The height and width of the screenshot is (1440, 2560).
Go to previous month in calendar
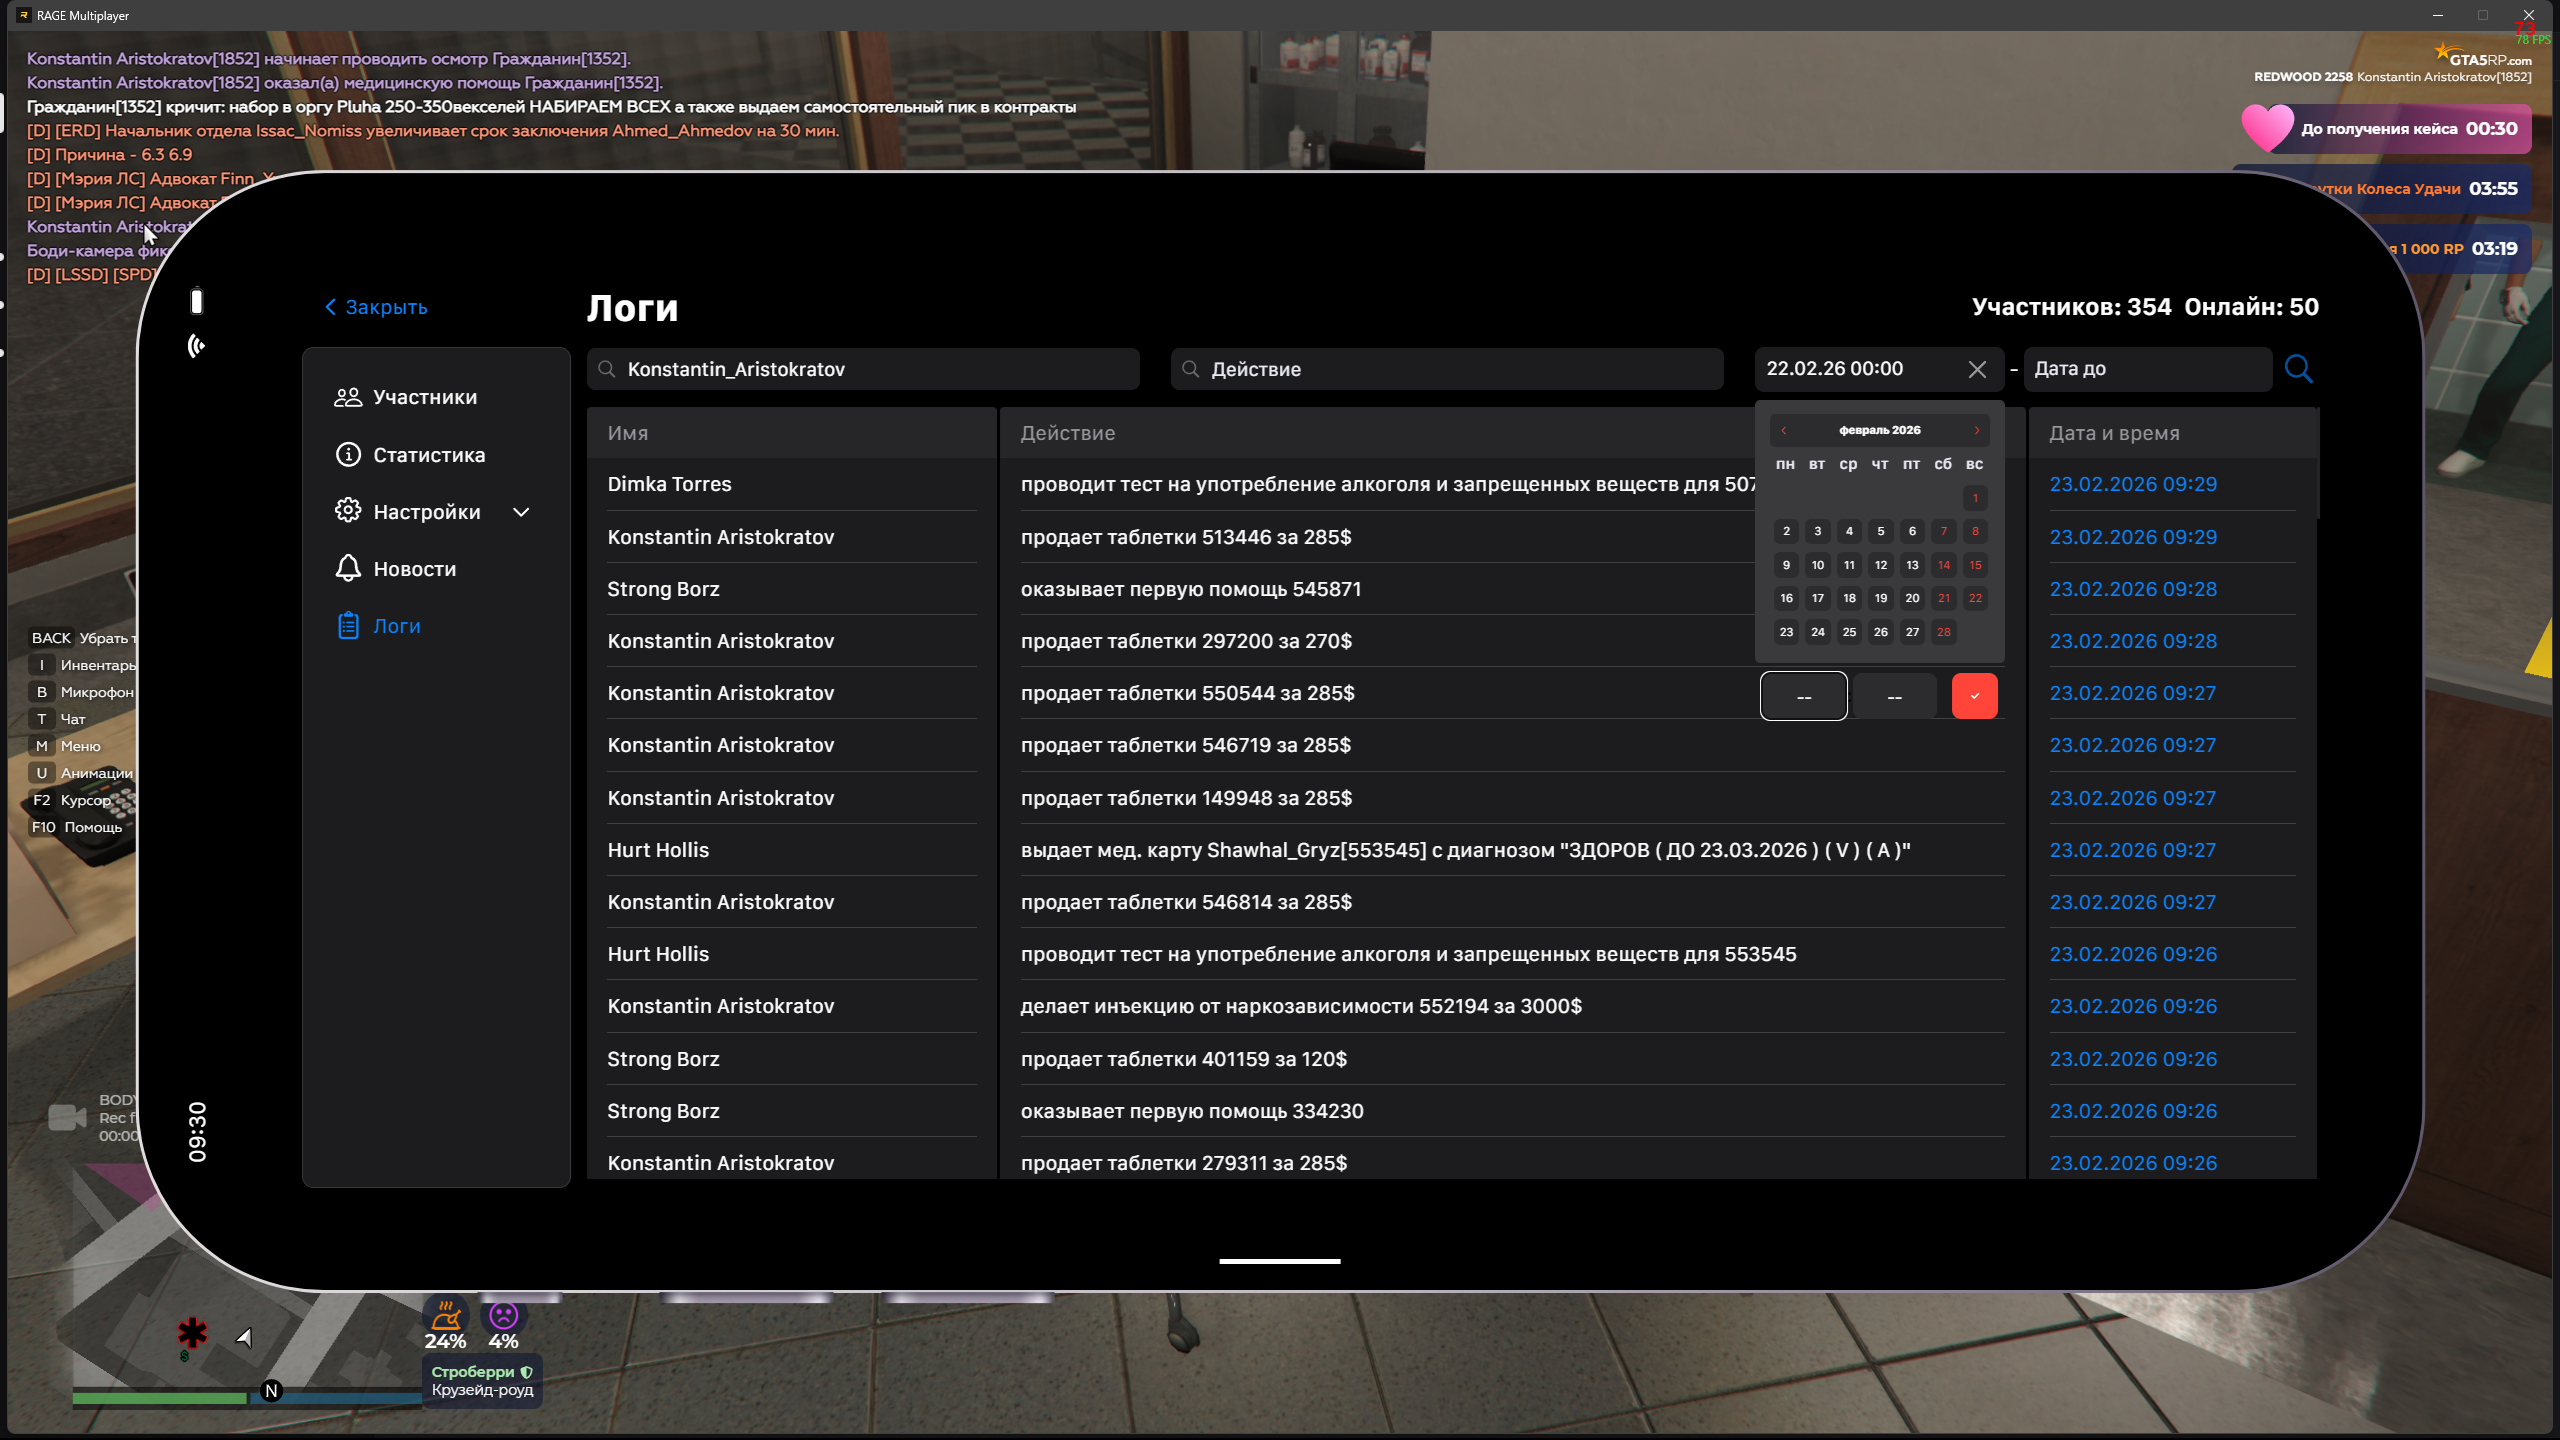click(1783, 430)
